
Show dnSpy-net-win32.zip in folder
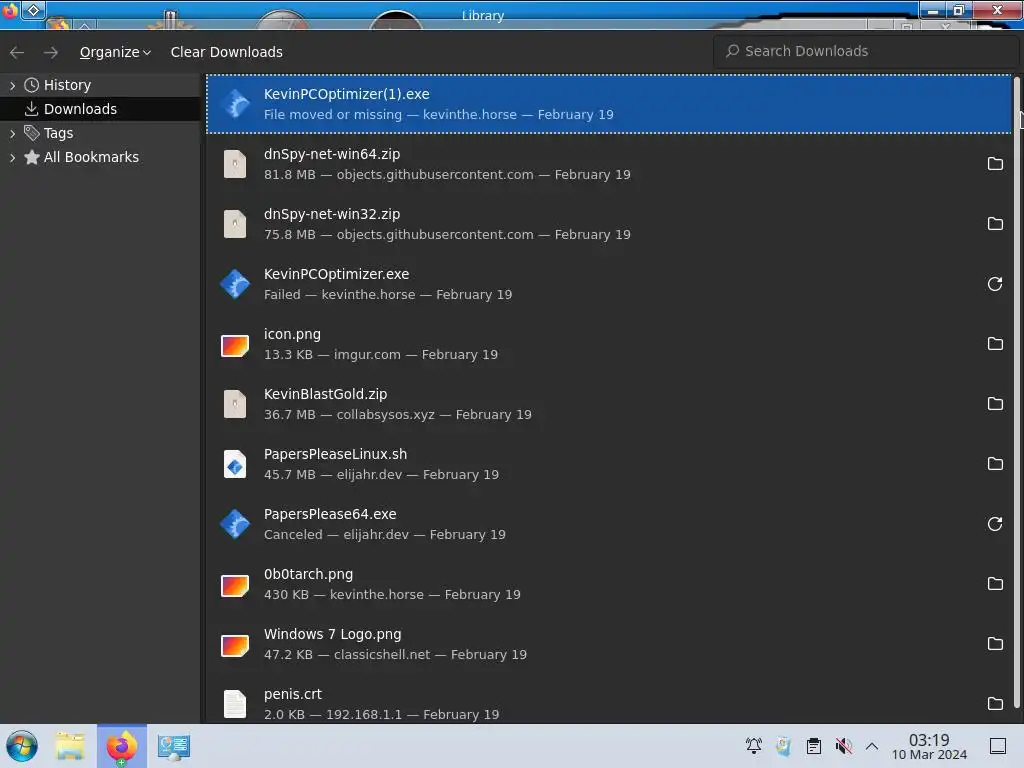[995, 224]
